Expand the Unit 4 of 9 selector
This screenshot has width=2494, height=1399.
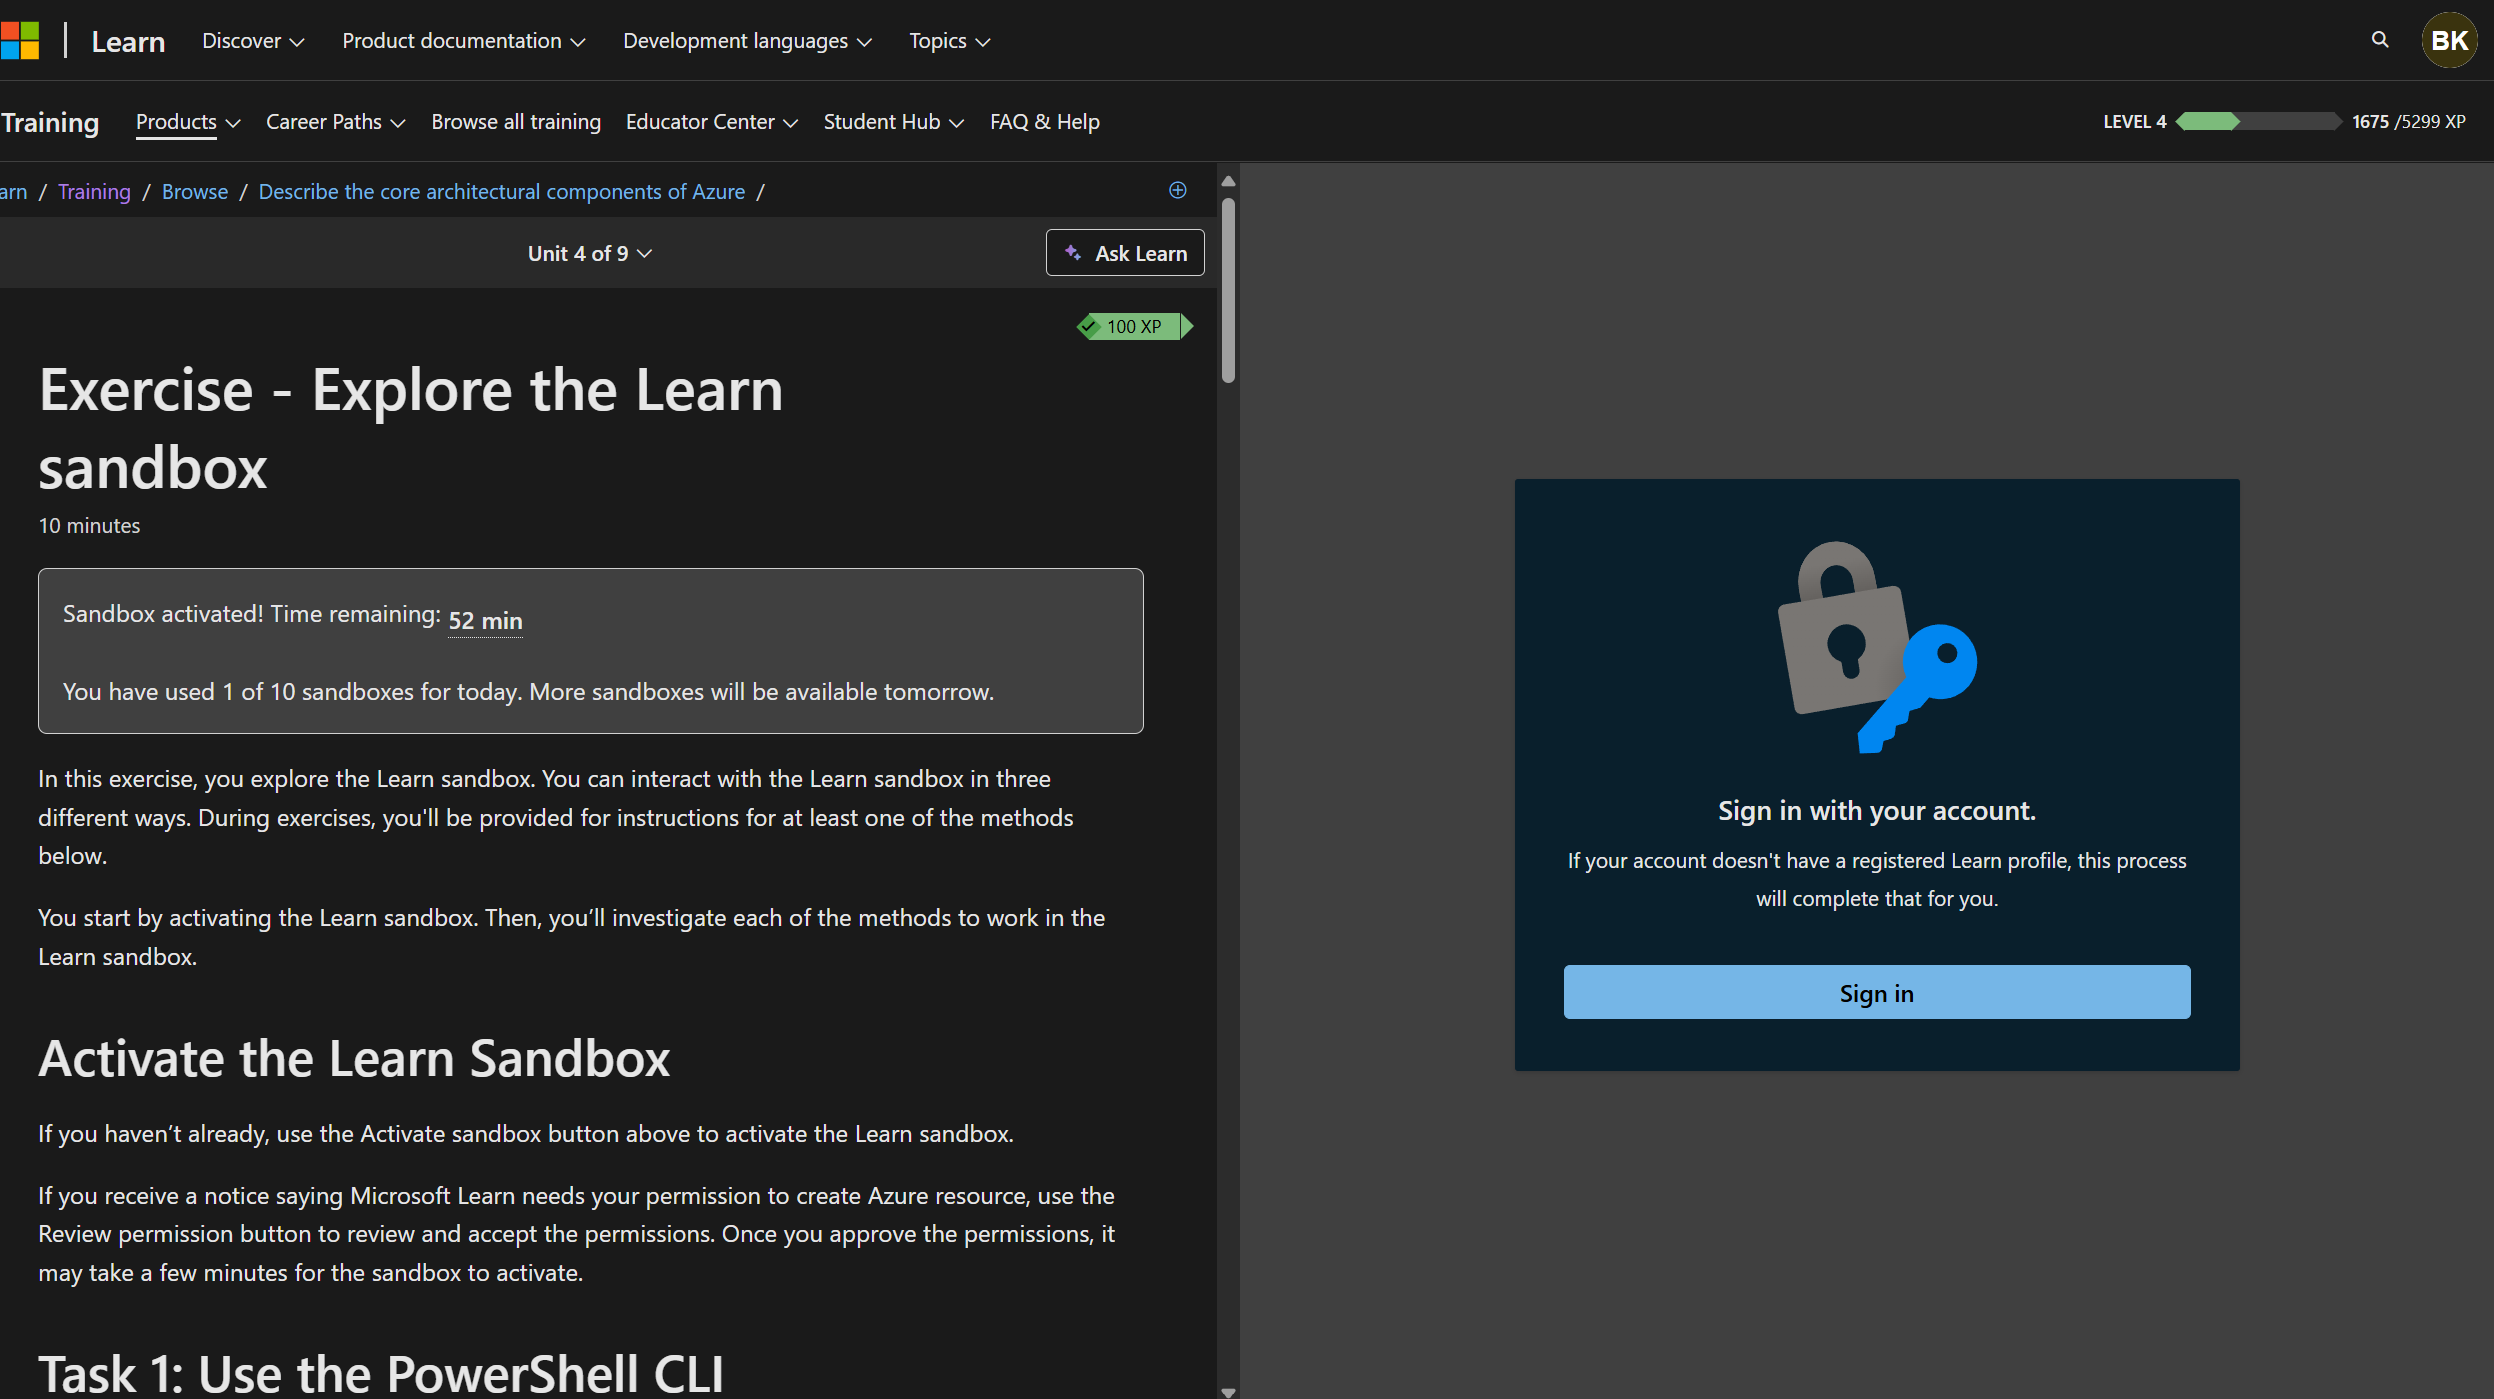click(590, 253)
